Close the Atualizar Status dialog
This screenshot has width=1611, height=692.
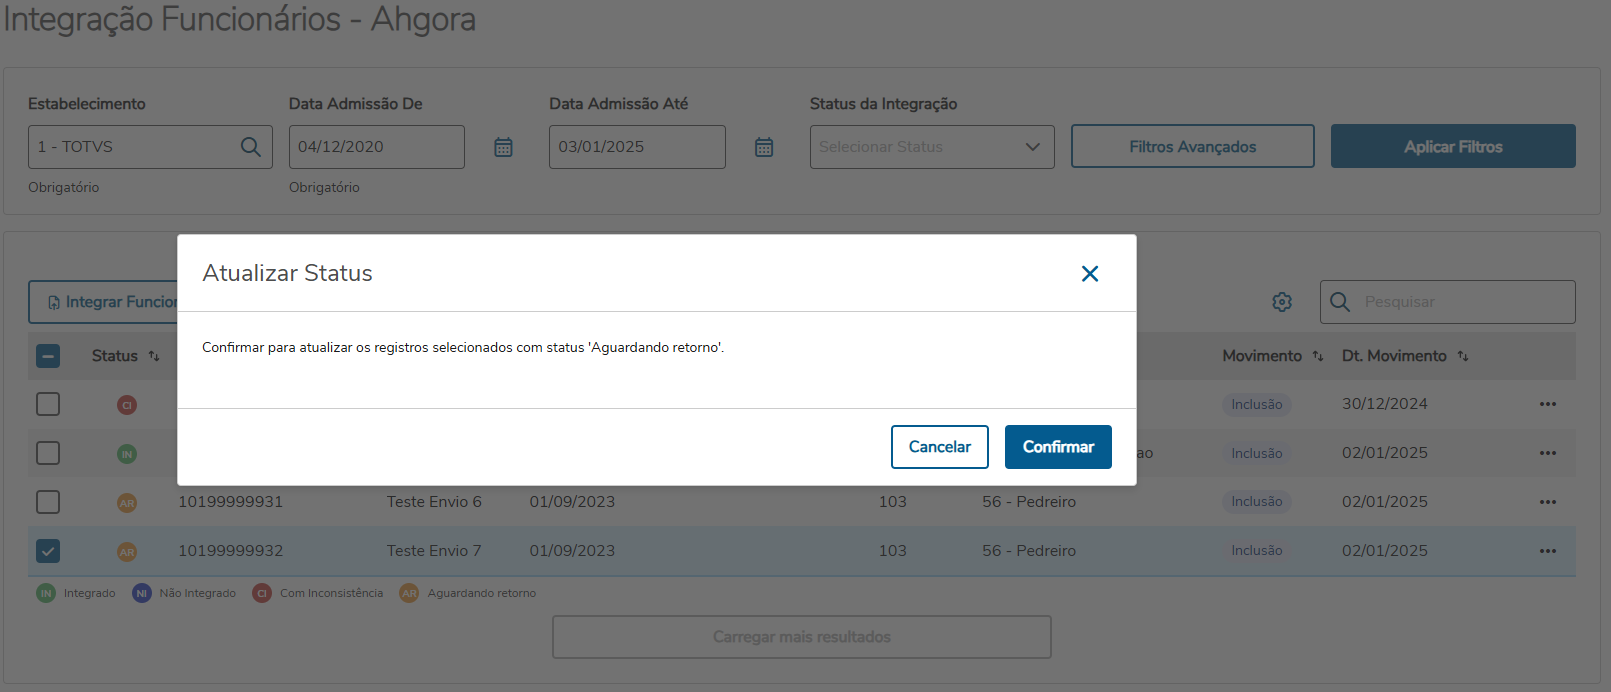tap(1089, 274)
